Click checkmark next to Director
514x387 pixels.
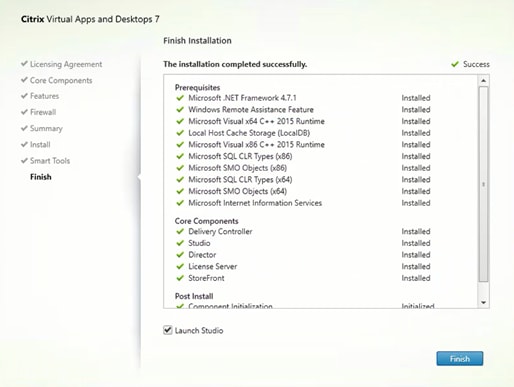(180, 255)
